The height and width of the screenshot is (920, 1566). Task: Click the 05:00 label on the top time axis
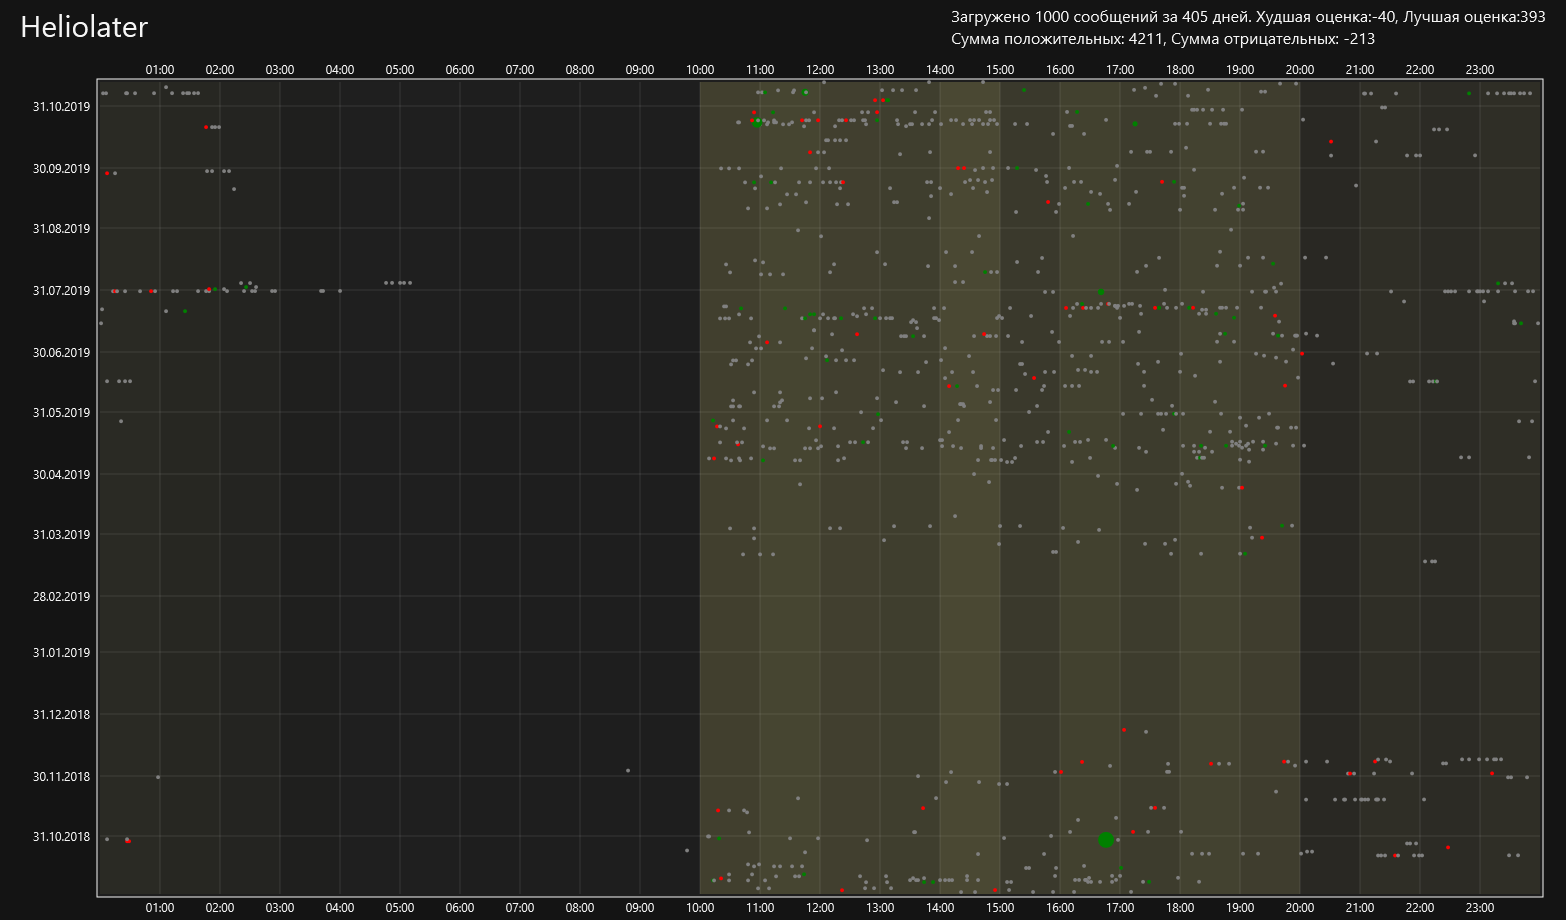400,70
